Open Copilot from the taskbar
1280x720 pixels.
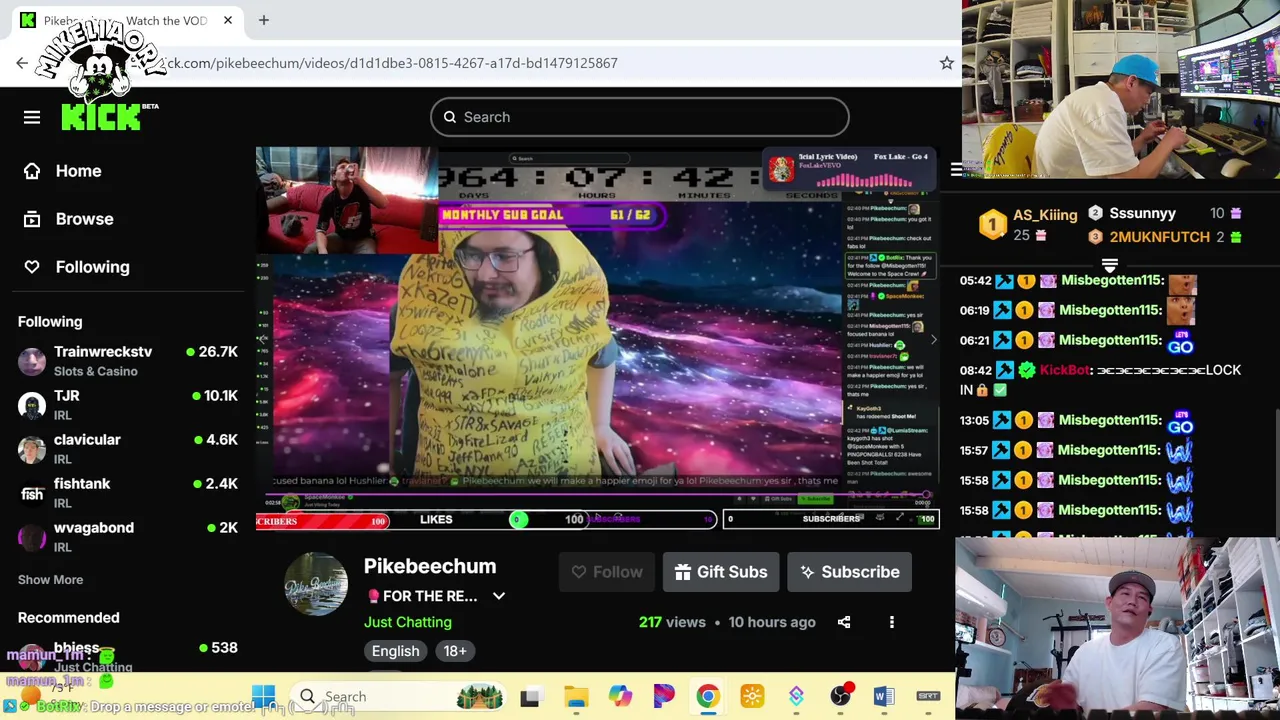620,696
